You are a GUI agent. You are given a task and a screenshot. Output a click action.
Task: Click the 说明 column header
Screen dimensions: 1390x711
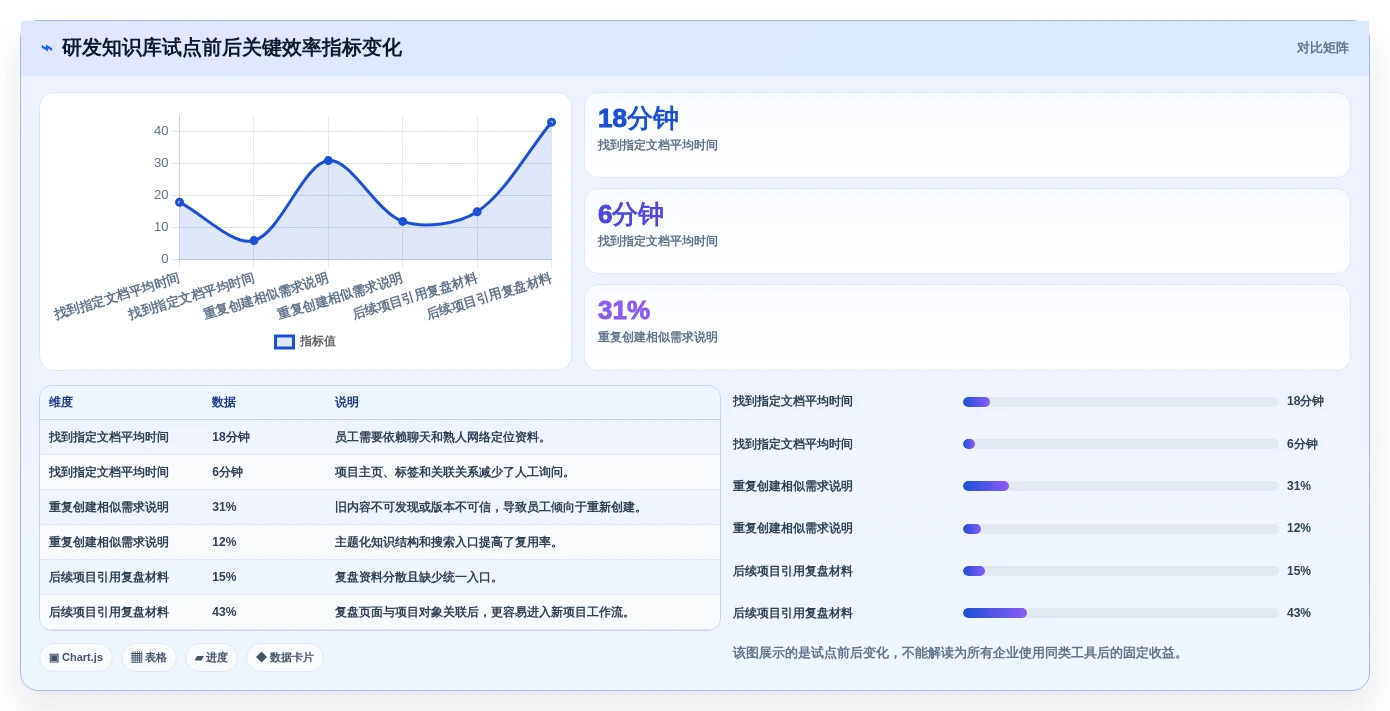pyautogui.click(x=347, y=402)
